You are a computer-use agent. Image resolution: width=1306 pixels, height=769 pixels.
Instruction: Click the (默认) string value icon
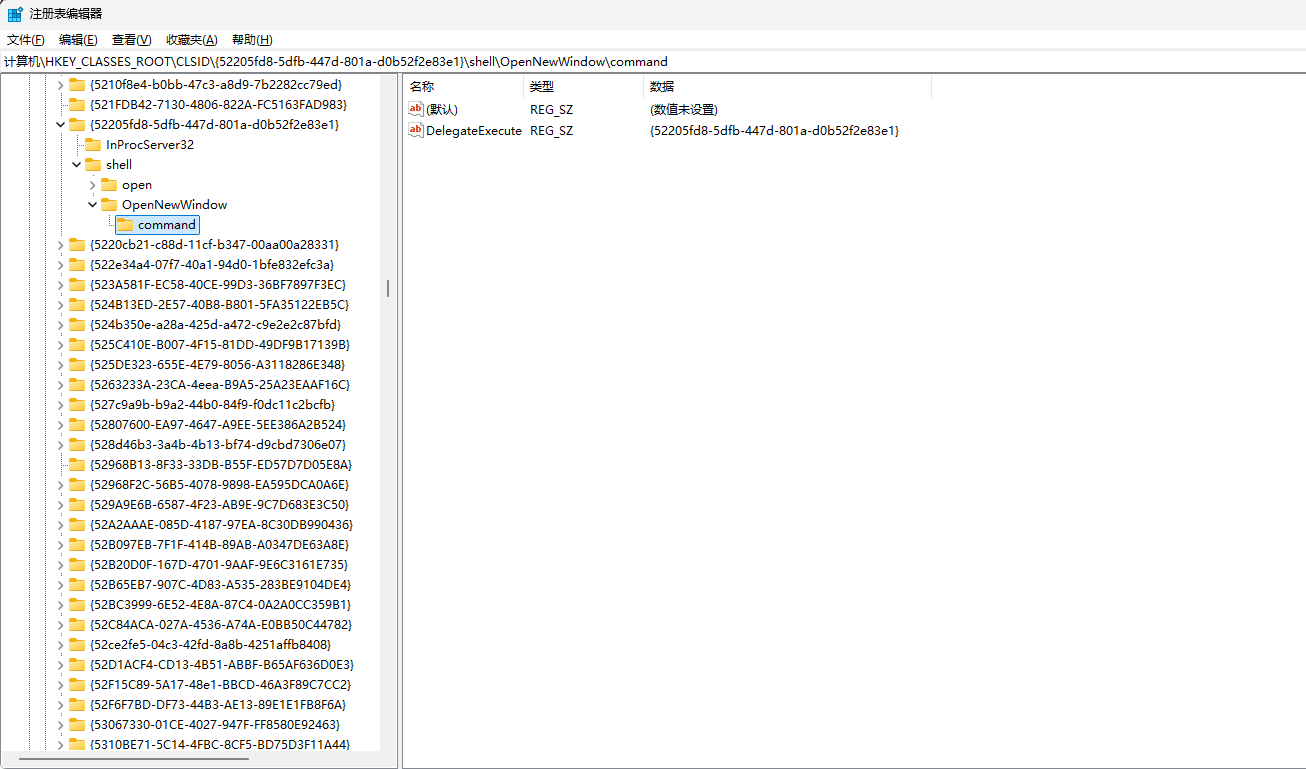(x=416, y=109)
